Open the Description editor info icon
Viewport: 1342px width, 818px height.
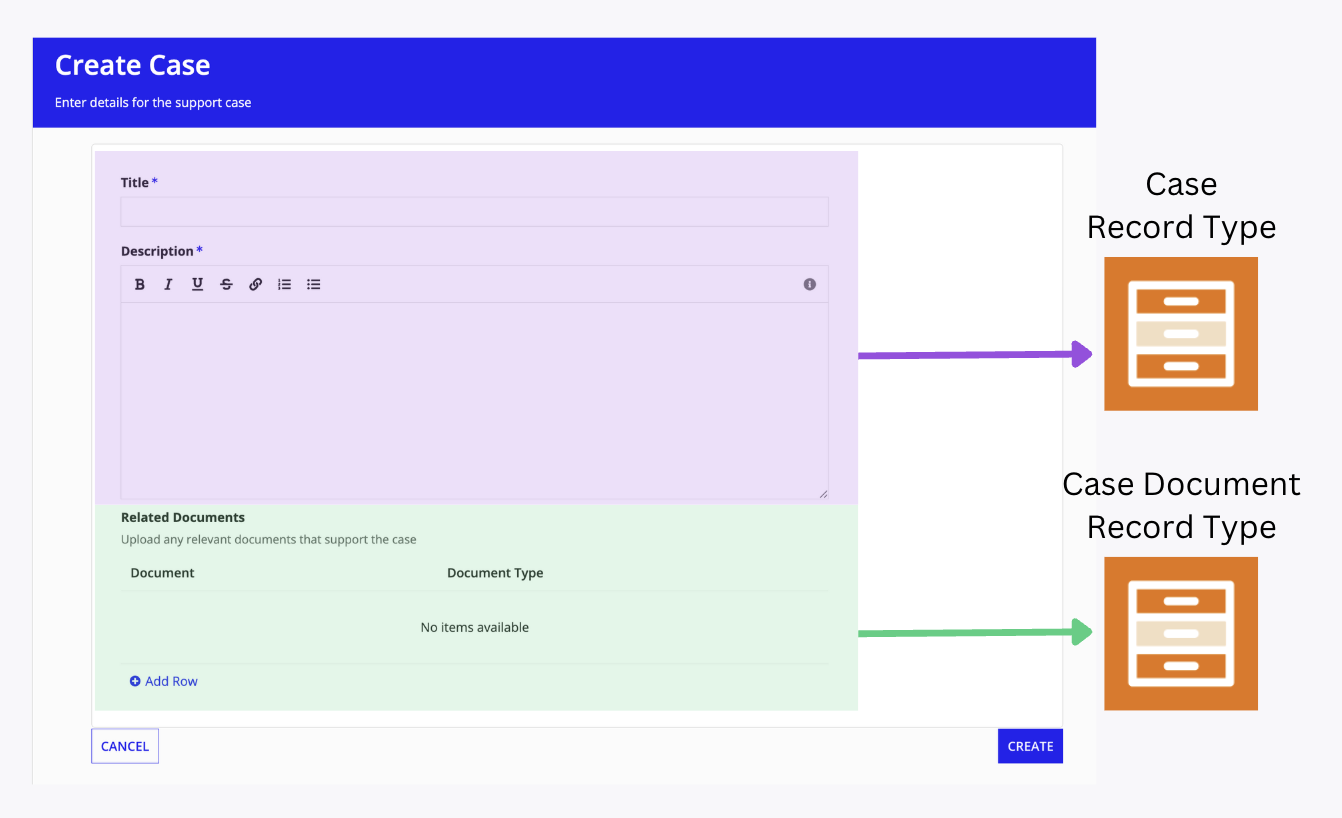coord(810,284)
